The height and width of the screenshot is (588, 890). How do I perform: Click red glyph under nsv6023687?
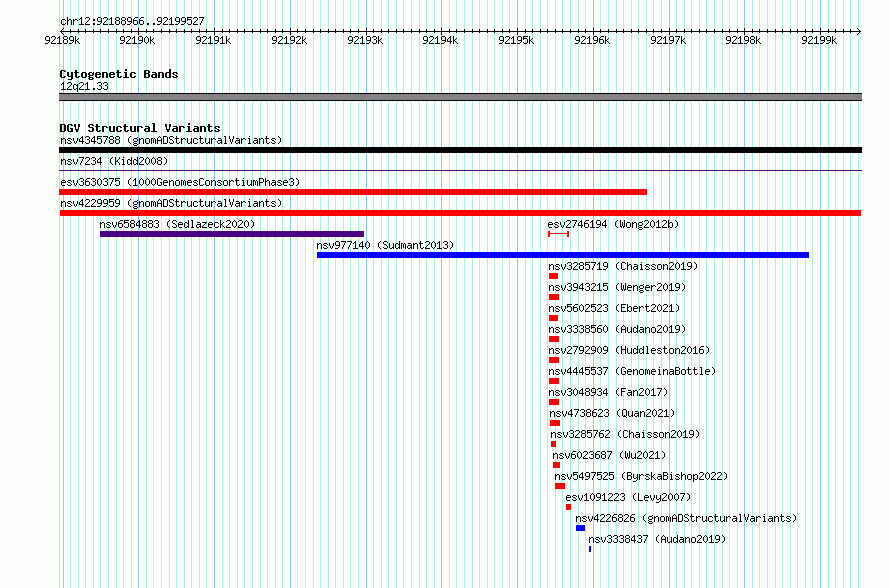[x=557, y=465]
